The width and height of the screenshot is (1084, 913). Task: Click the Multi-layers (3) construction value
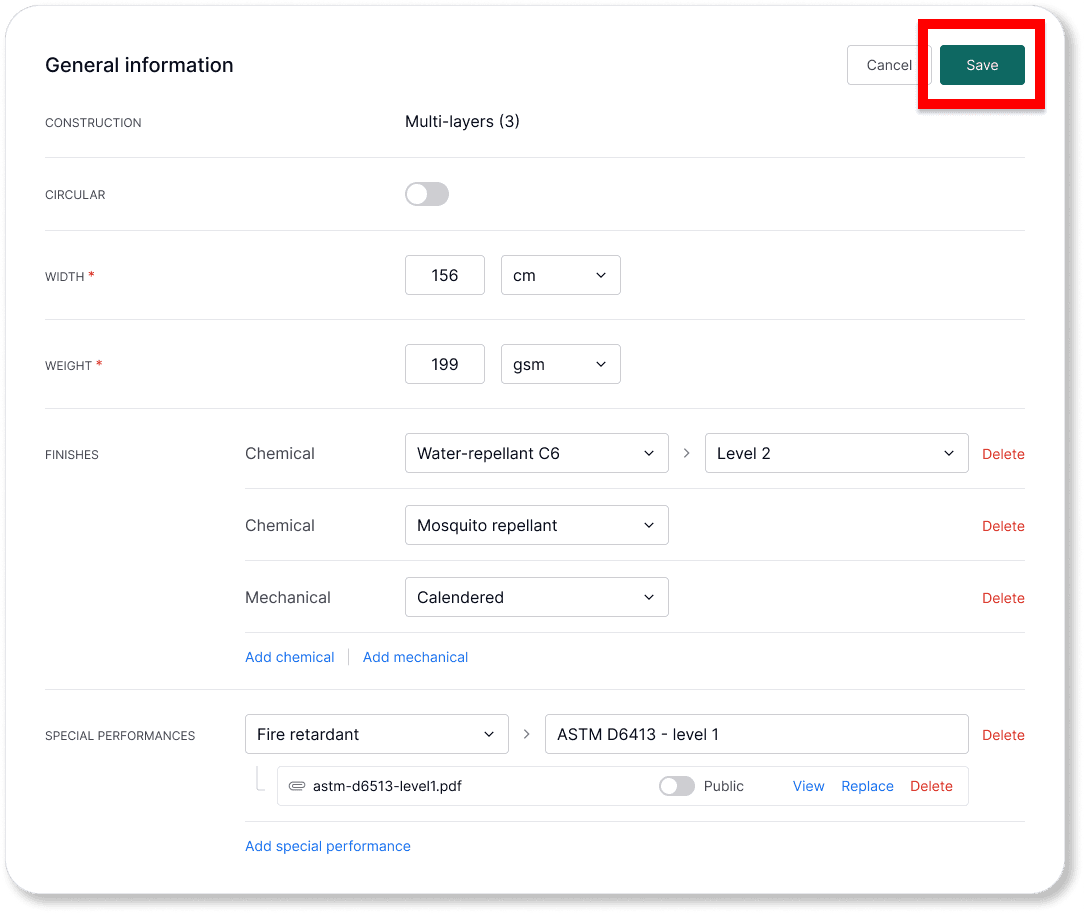tap(462, 122)
